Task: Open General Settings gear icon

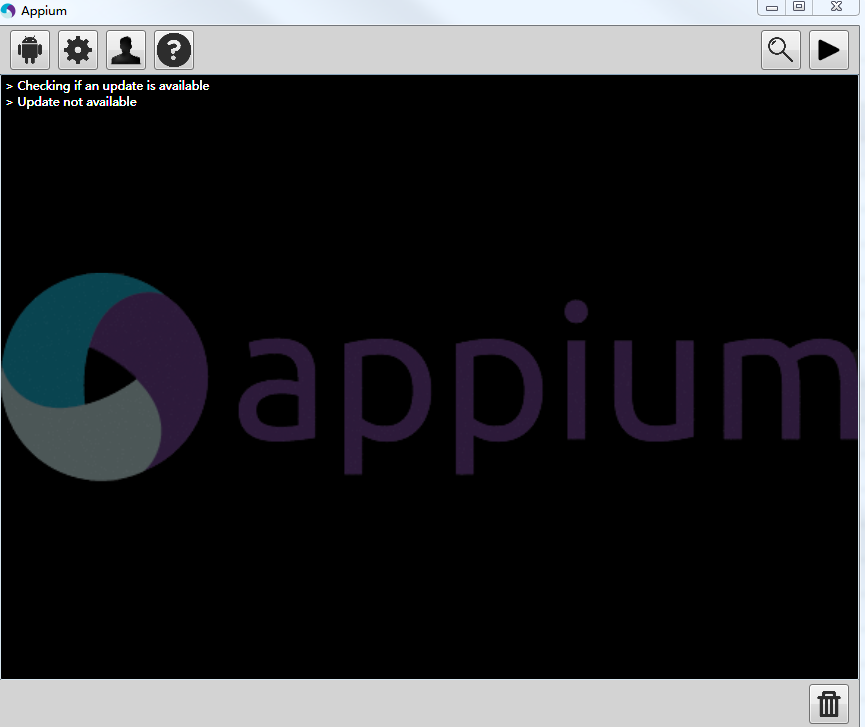Action: (x=78, y=50)
